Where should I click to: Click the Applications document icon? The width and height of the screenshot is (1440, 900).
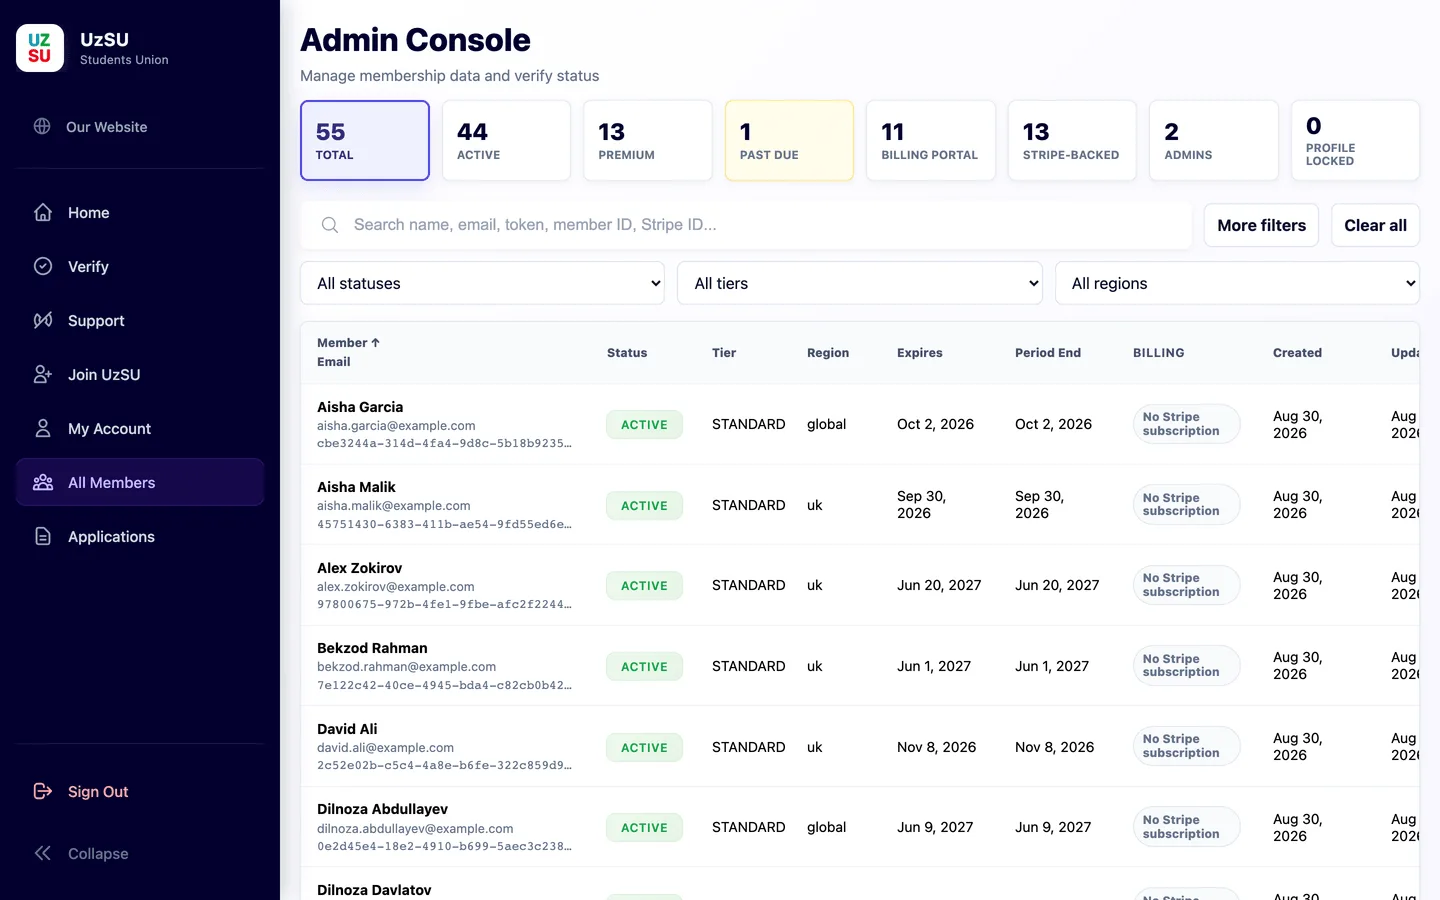pos(43,536)
